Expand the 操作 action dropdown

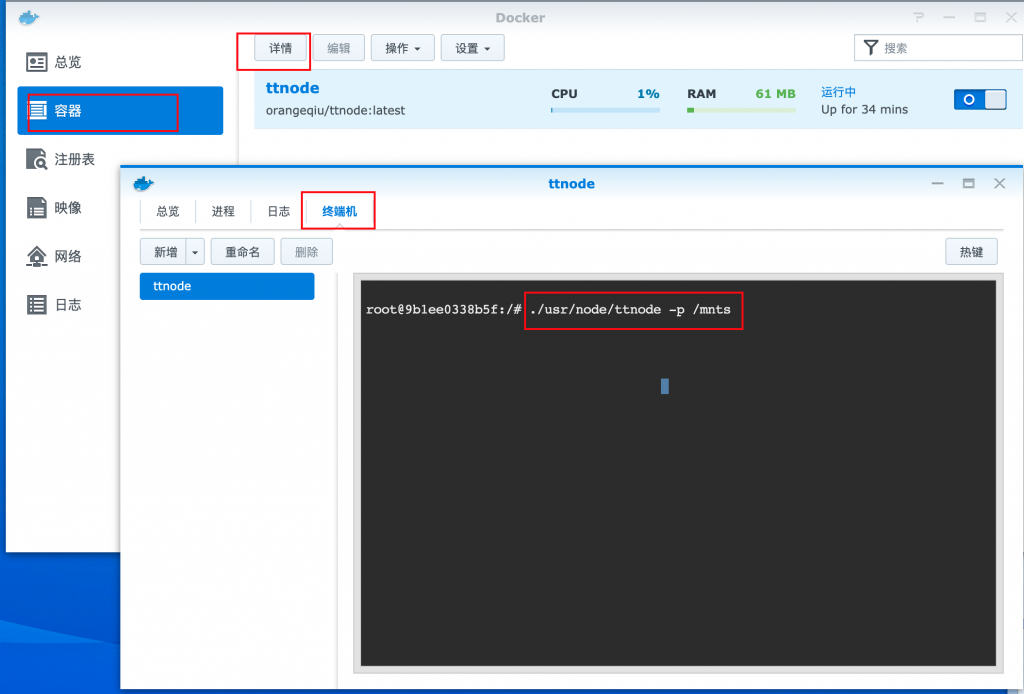[x=402, y=48]
